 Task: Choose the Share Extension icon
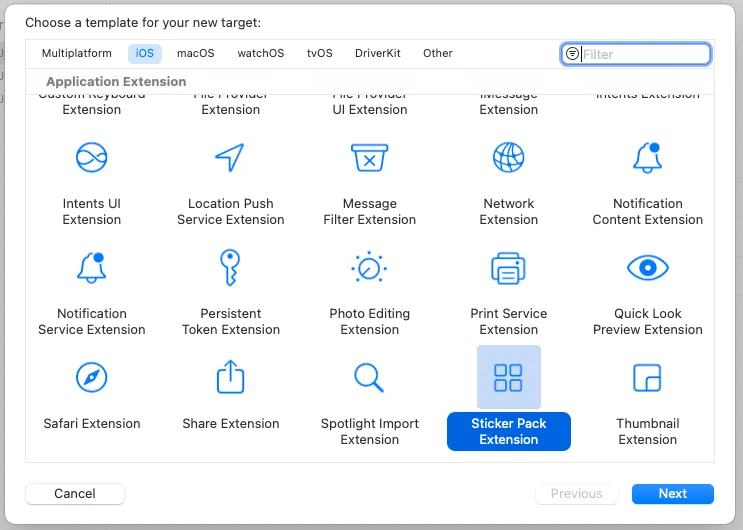pyautogui.click(x=230, y=377)
